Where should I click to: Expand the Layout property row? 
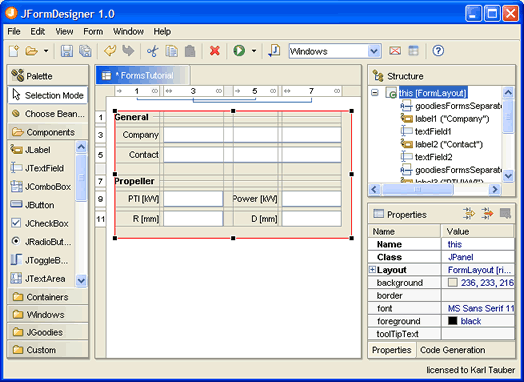tap(372, 269)
